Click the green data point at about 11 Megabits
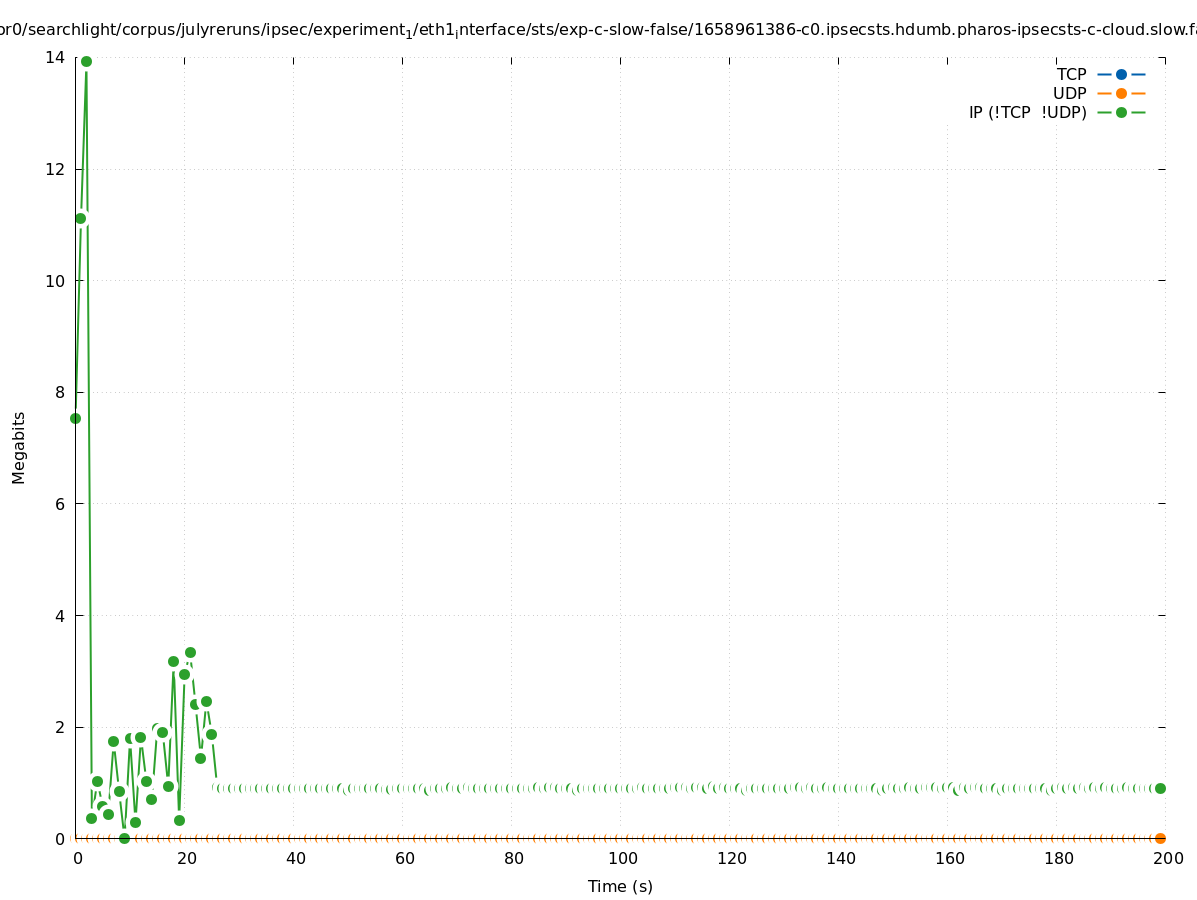The image size is (1197, 900). [80, 218]
